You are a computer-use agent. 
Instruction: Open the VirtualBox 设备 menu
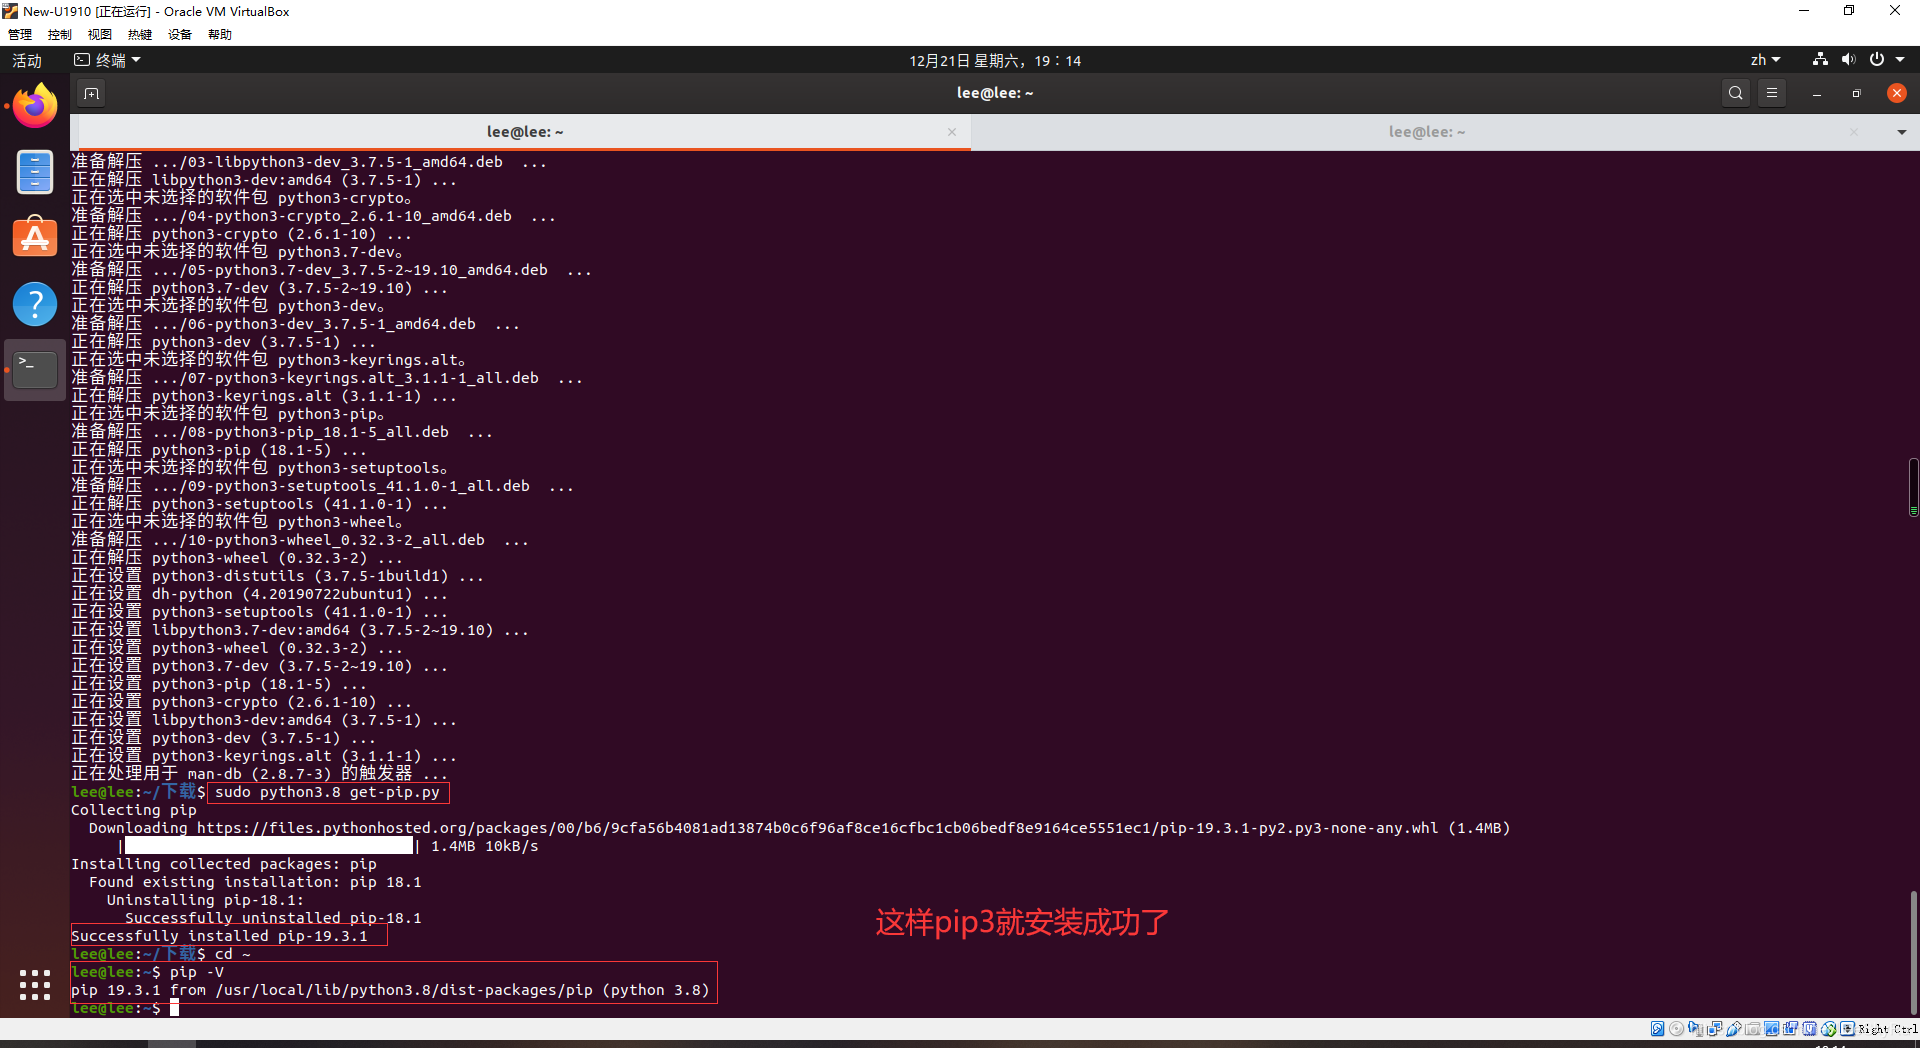coord(180,34)
